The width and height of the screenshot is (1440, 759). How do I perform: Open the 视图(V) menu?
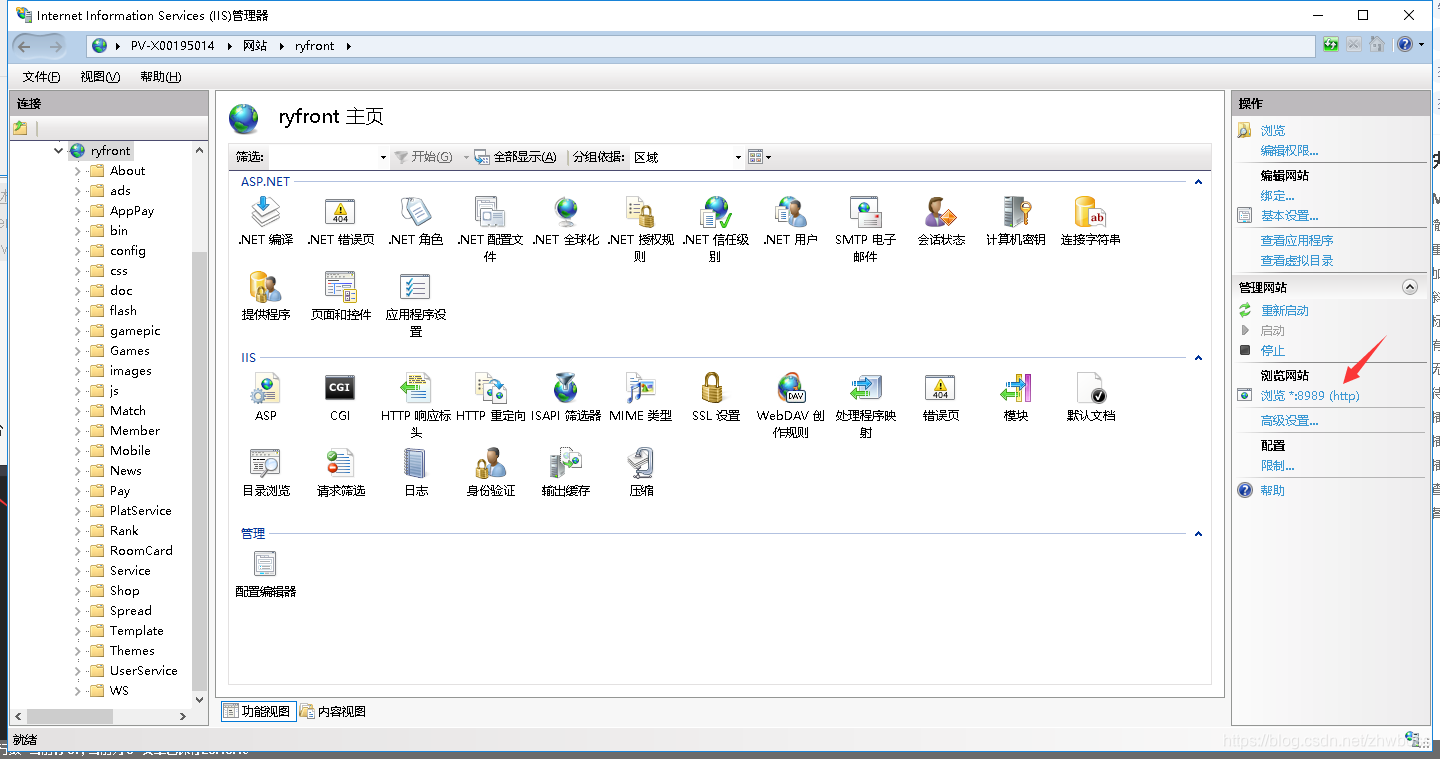tap(100, 77)
